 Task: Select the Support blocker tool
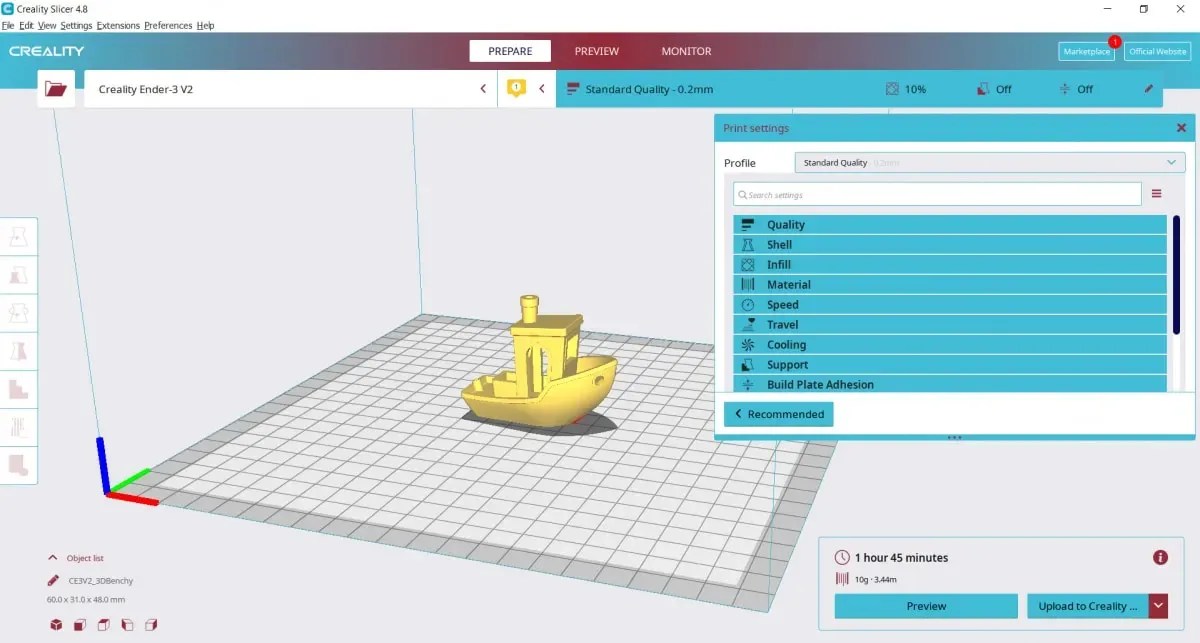20,427
